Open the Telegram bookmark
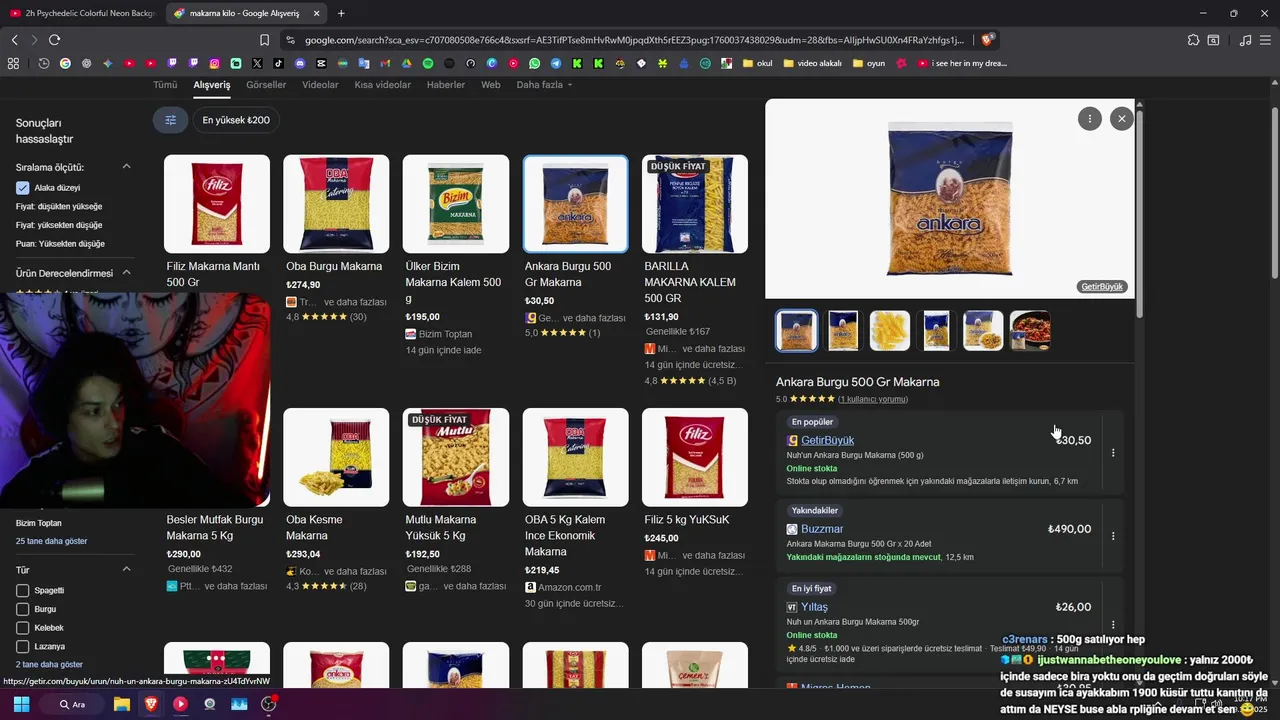1280x720 pixels. (556, 63)
